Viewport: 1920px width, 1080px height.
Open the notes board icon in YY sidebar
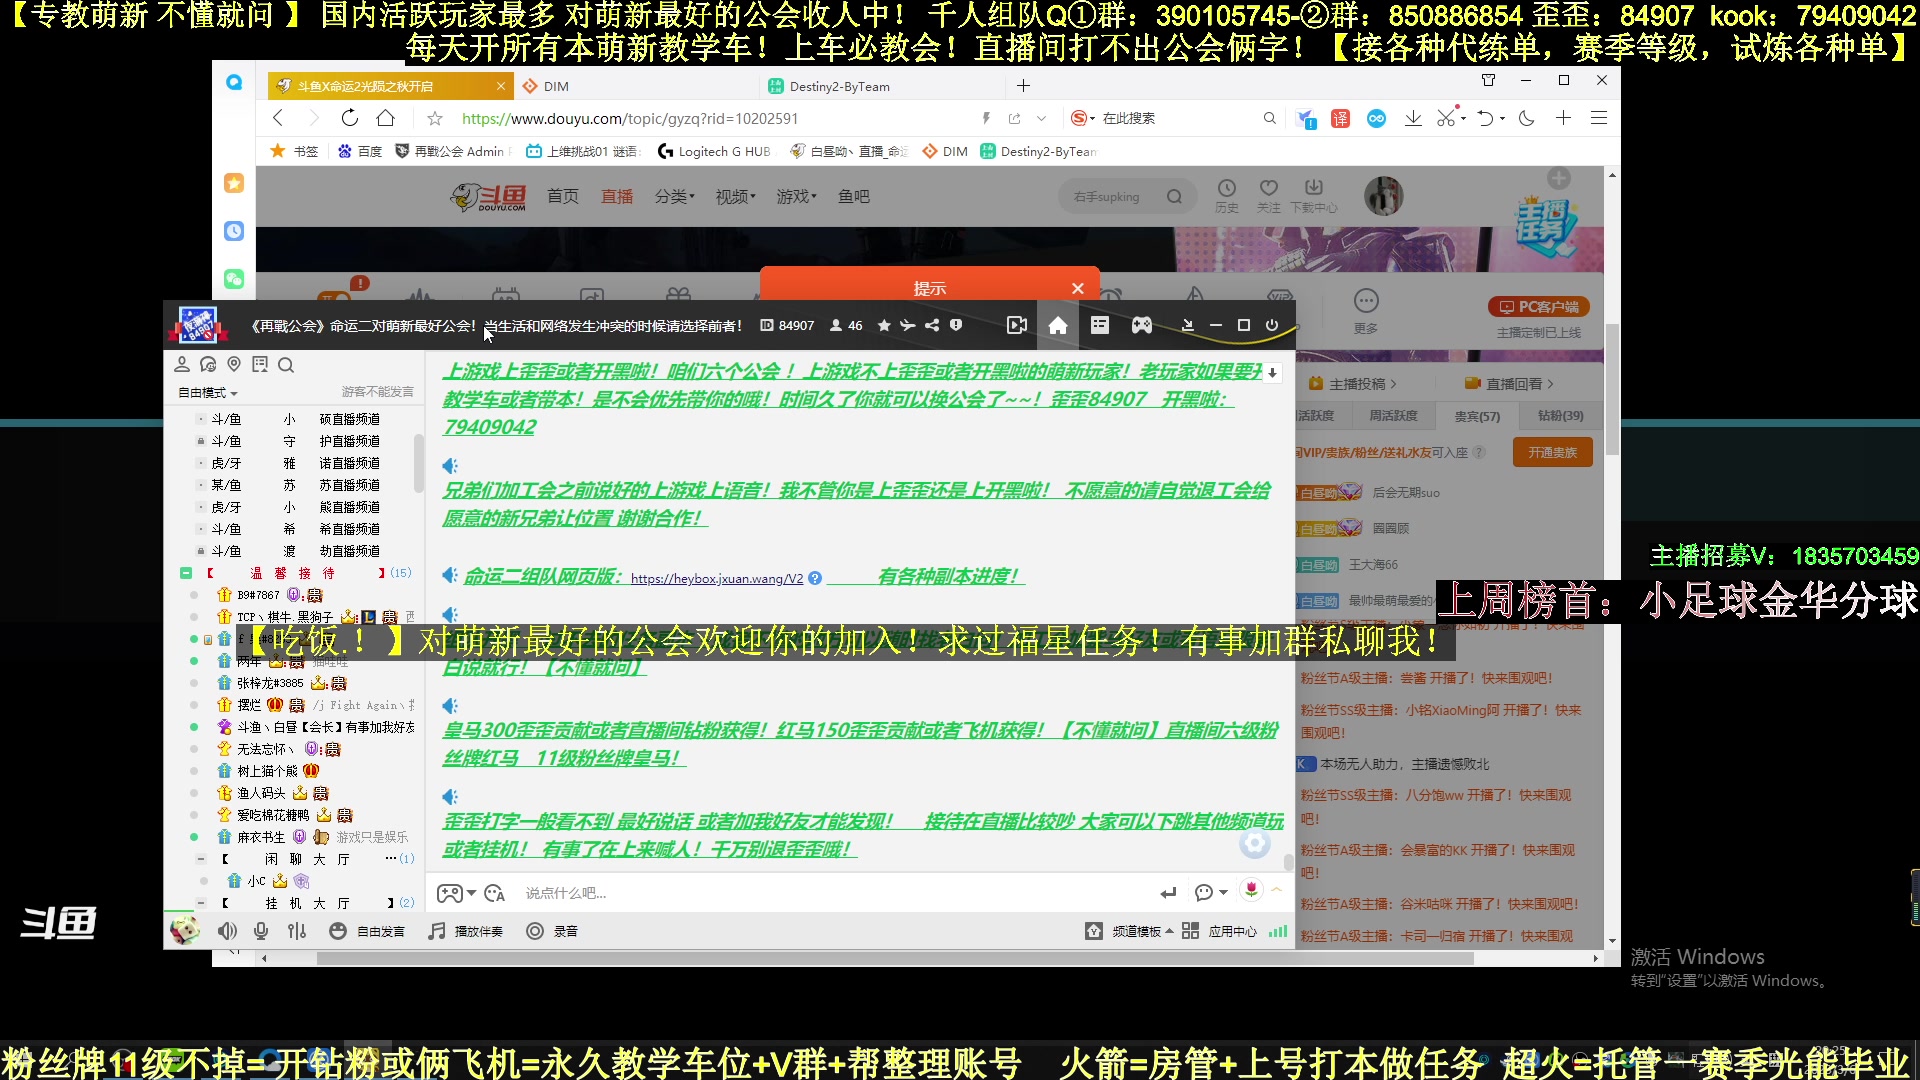point(260,364)
